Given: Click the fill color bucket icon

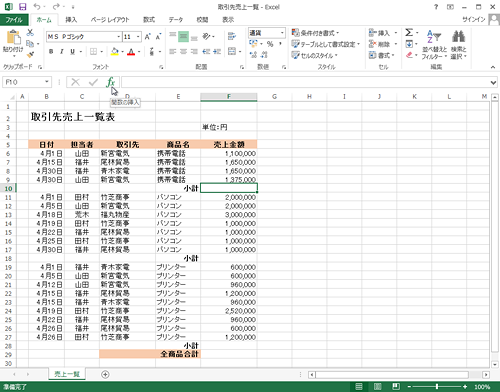Looking at the screenshot, I should tap(115, 52).
